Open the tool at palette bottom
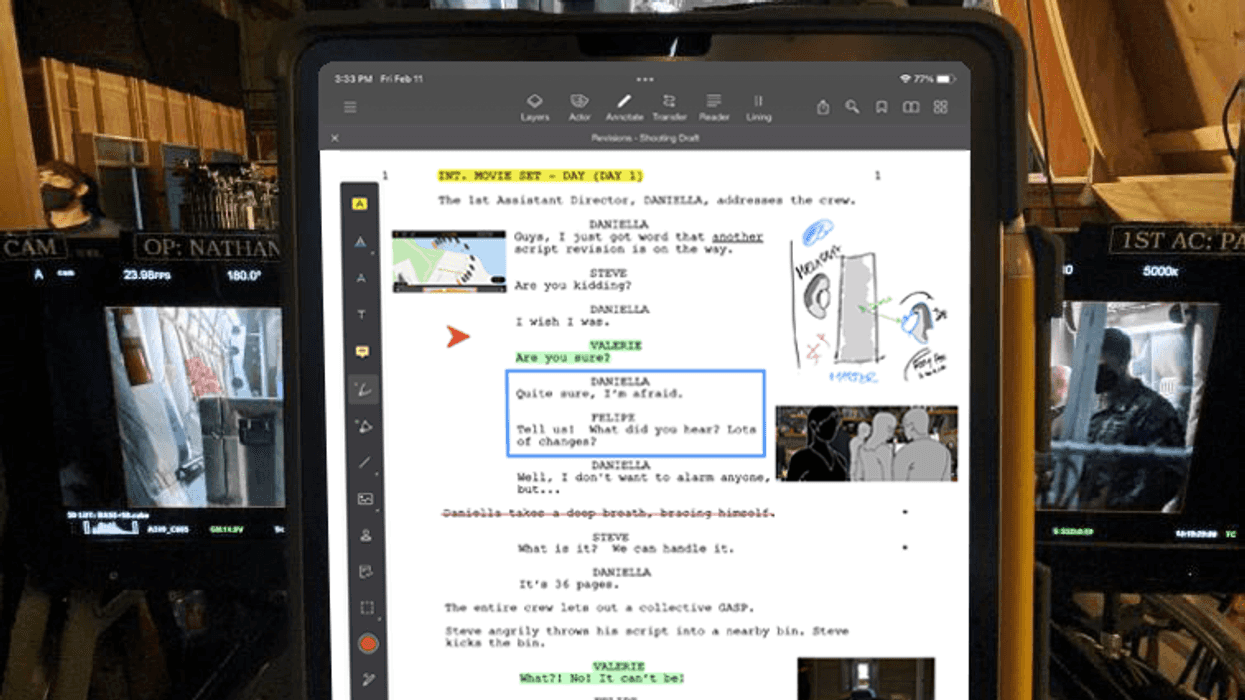The image size is (1245, 700). coord(368,680)
